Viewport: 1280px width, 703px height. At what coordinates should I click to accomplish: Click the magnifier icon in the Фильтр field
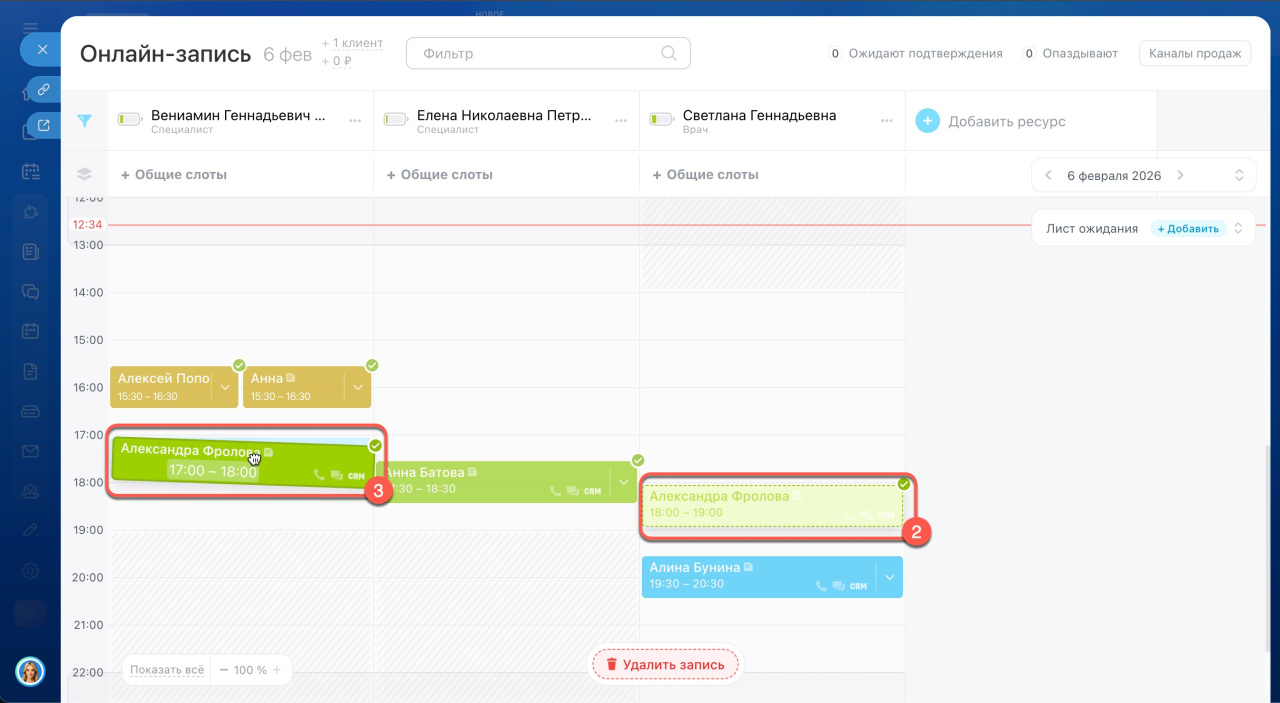coord(669,54)
